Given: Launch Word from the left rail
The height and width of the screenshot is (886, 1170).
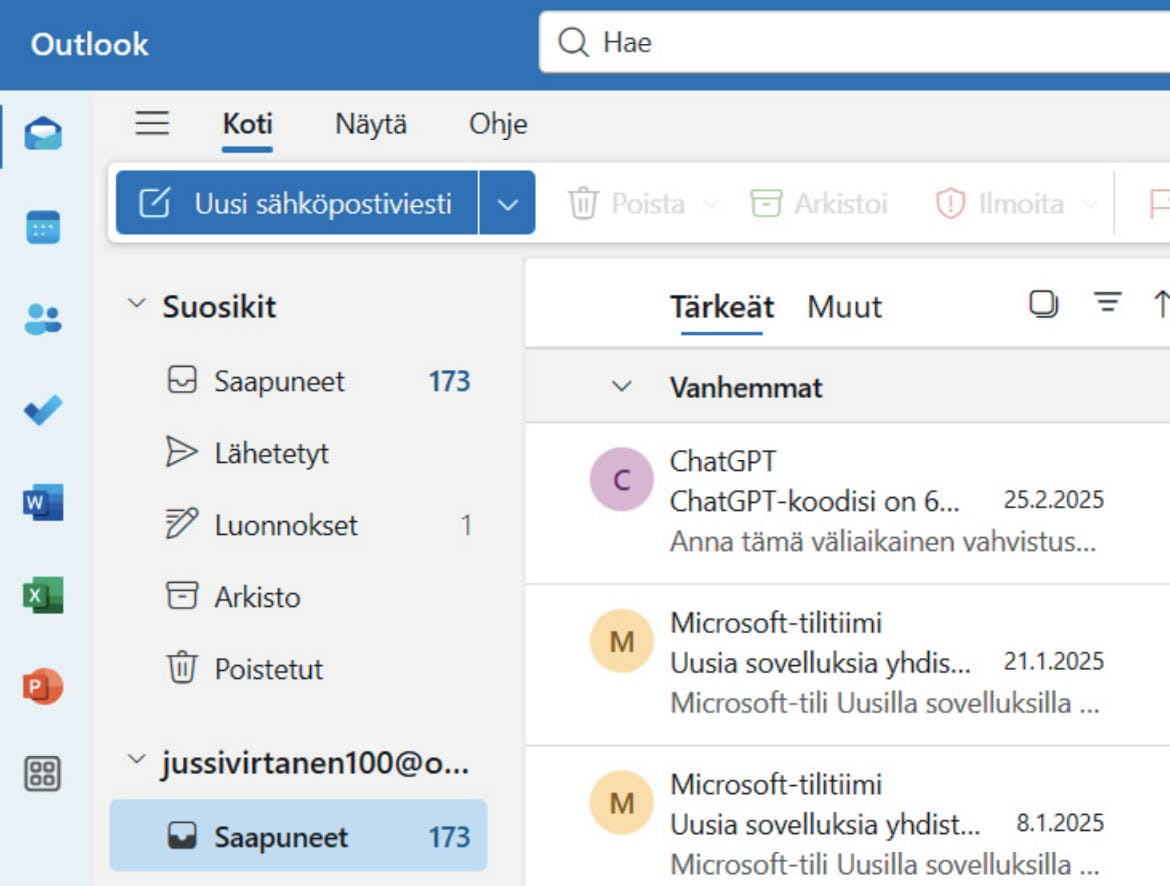Looking at the screenshot, I should [43, 502].
